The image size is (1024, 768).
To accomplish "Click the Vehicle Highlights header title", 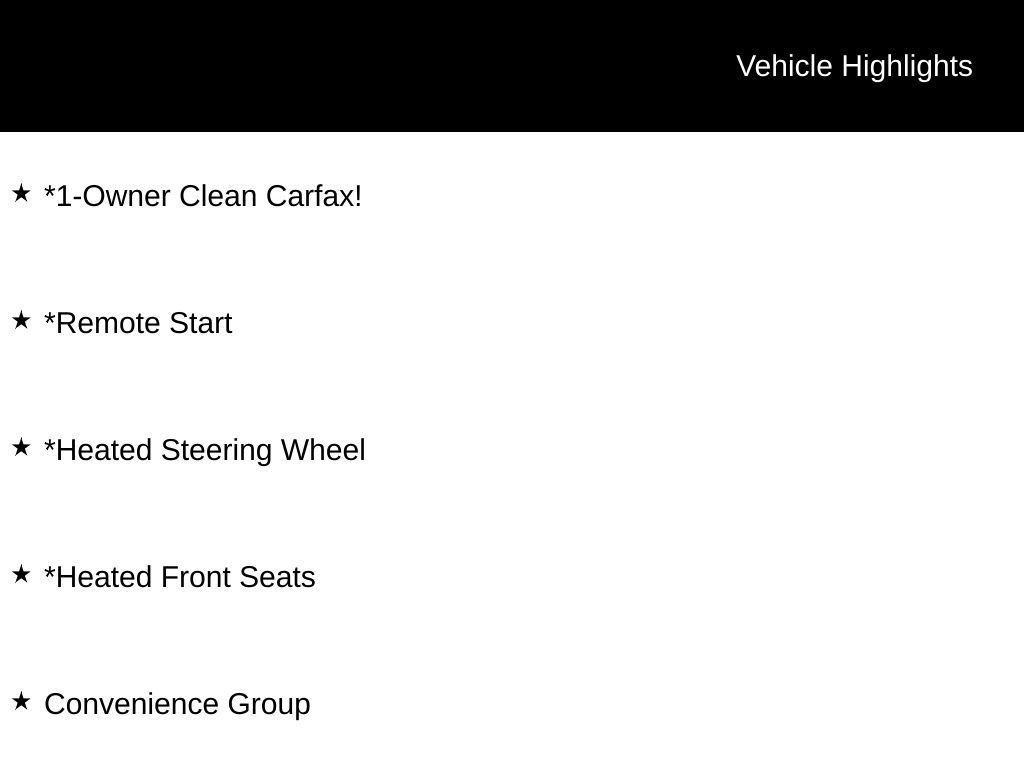I will click(x=854, y=66).
